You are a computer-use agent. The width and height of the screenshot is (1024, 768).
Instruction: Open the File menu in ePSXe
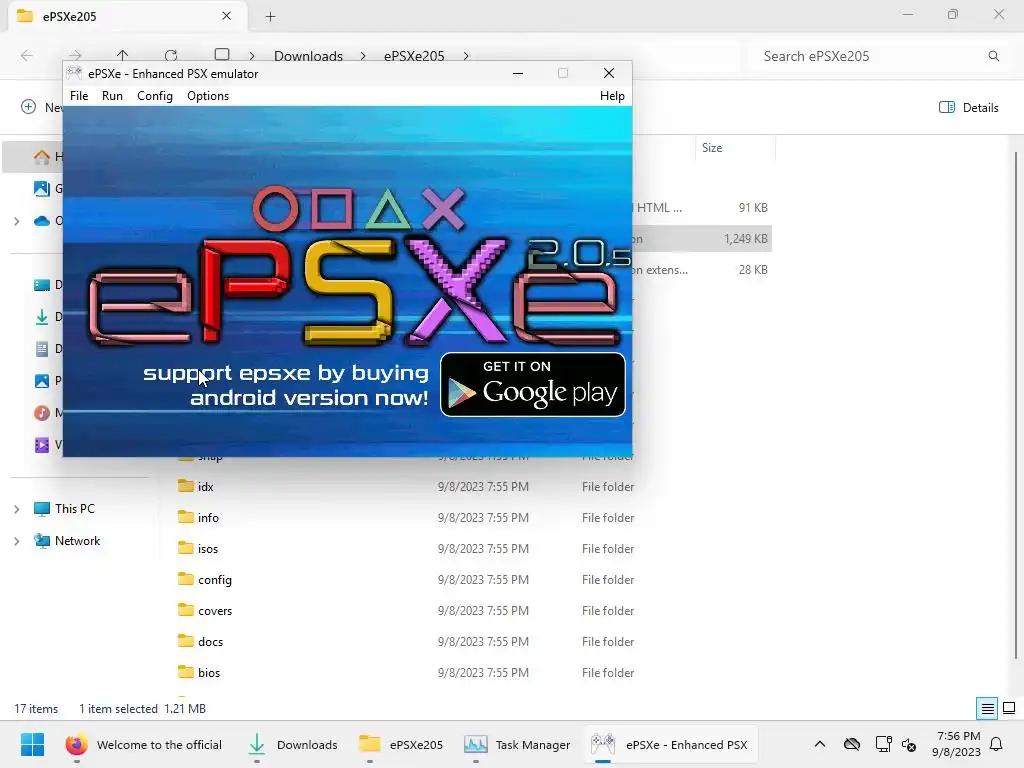[79, 95]
